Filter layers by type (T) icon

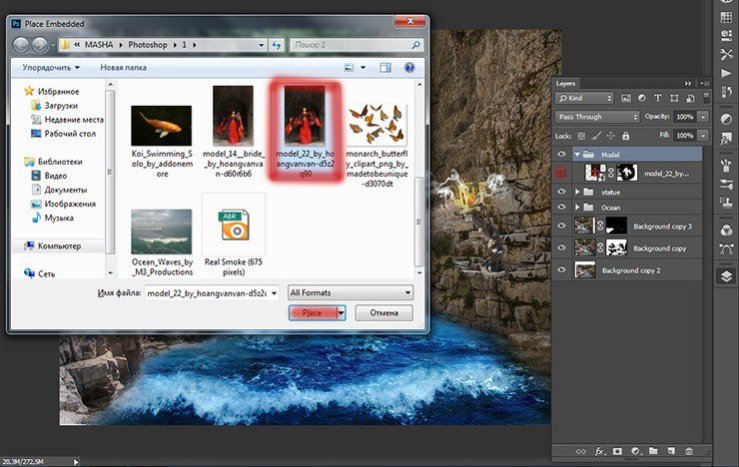pos(656,99)
